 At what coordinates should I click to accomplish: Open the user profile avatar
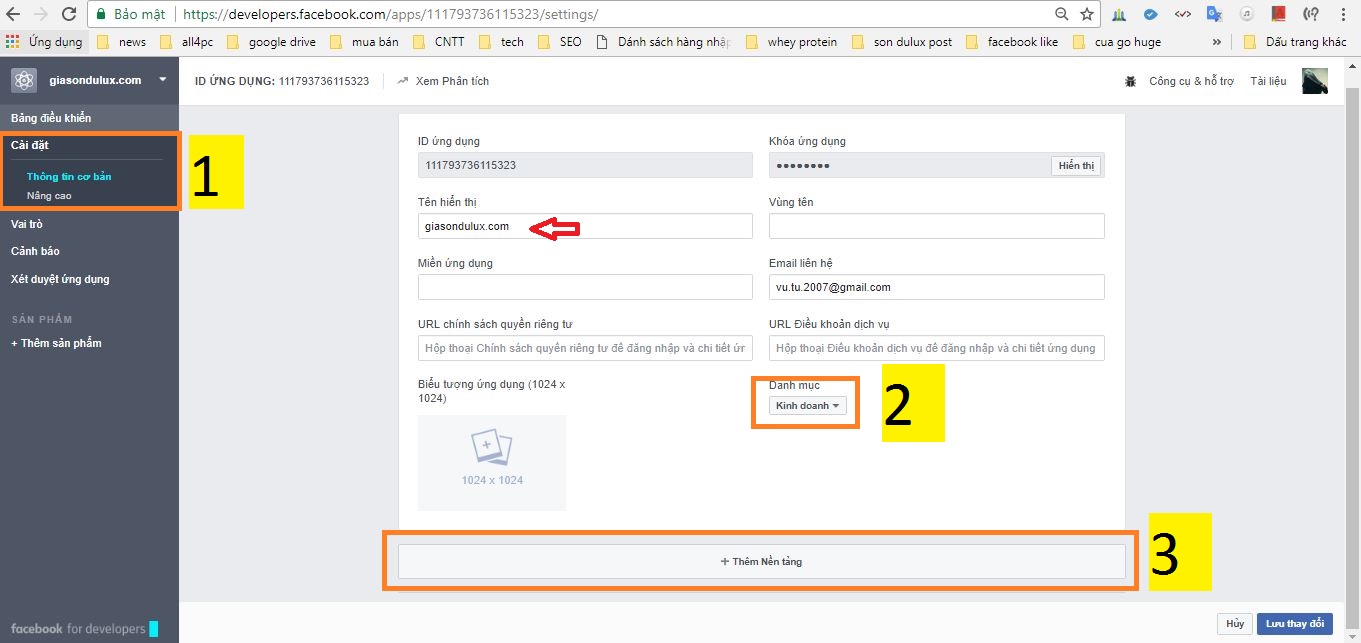(1315, 81)
